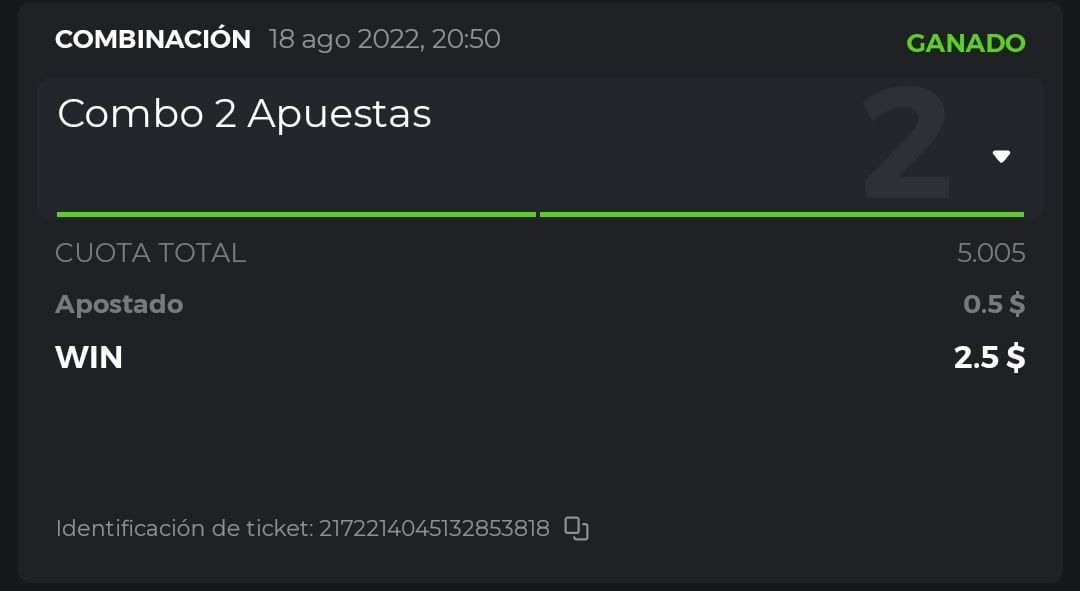The image size is (1080, 591).
Task: Click the word Apuestas in the combo title
Action: tap(339, 114)
